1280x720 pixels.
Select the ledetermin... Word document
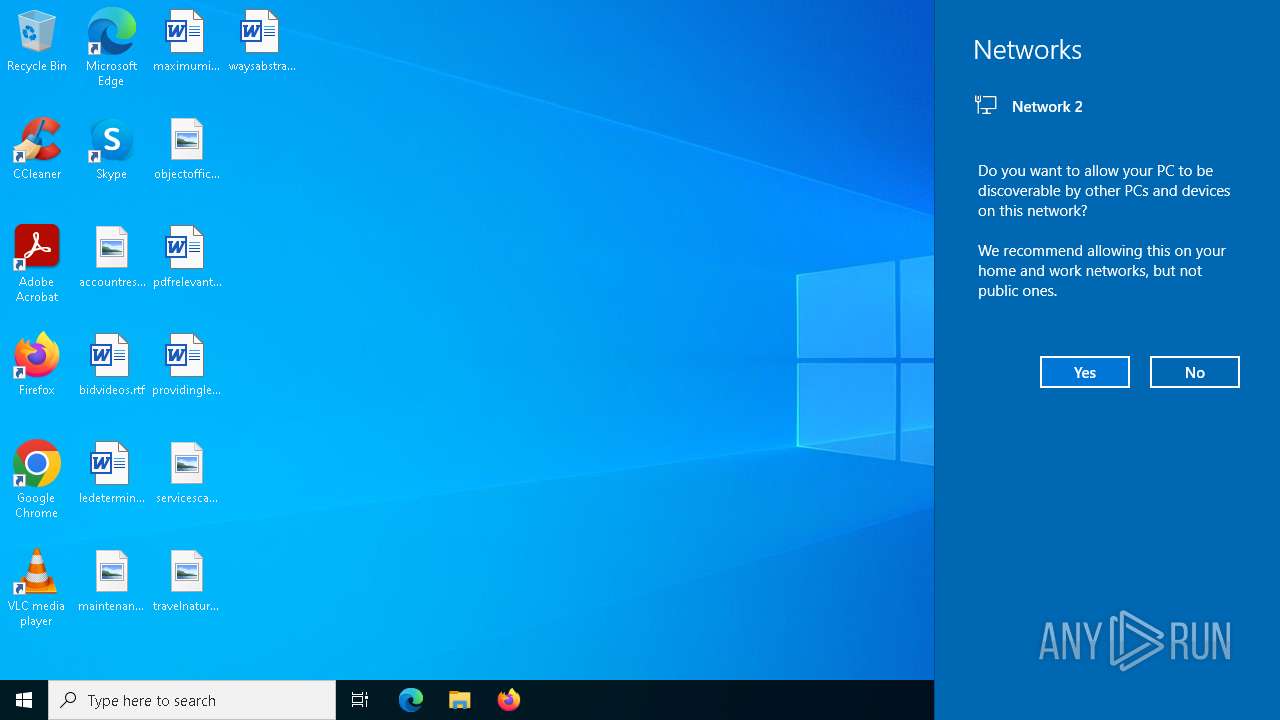pos(111,473)
